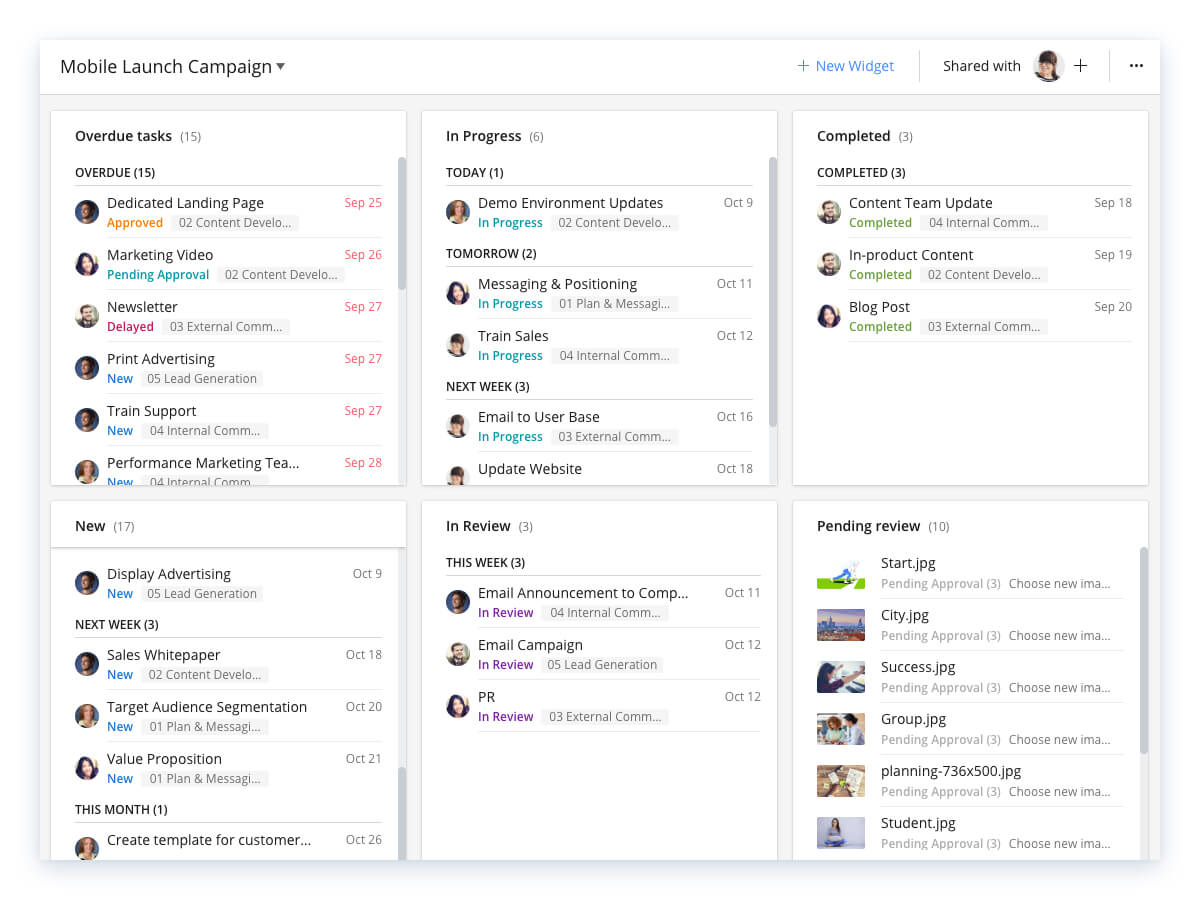Click avatar beside Email to User Base
1200x900 pixels.
[458, 426]
